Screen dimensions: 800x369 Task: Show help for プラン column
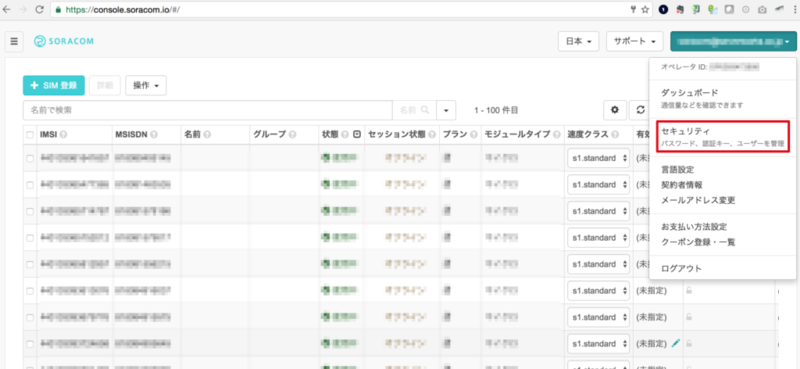click(473, 135)
